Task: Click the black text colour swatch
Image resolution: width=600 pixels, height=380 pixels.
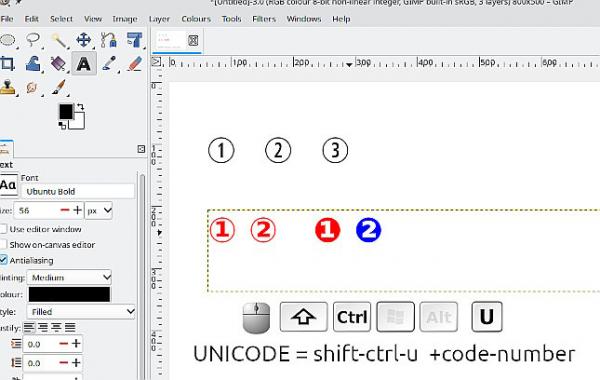Action: point(69,294)
